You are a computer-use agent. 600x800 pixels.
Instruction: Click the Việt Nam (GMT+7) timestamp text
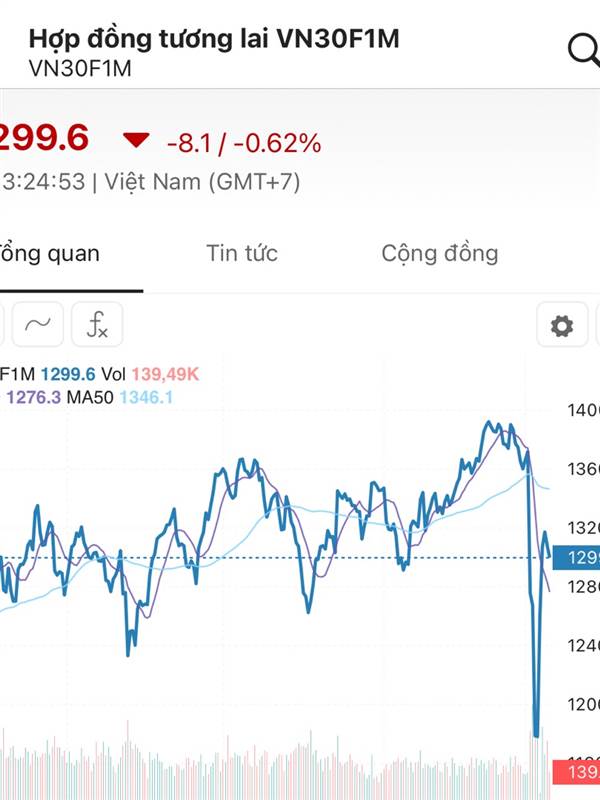tap(202, 182)
